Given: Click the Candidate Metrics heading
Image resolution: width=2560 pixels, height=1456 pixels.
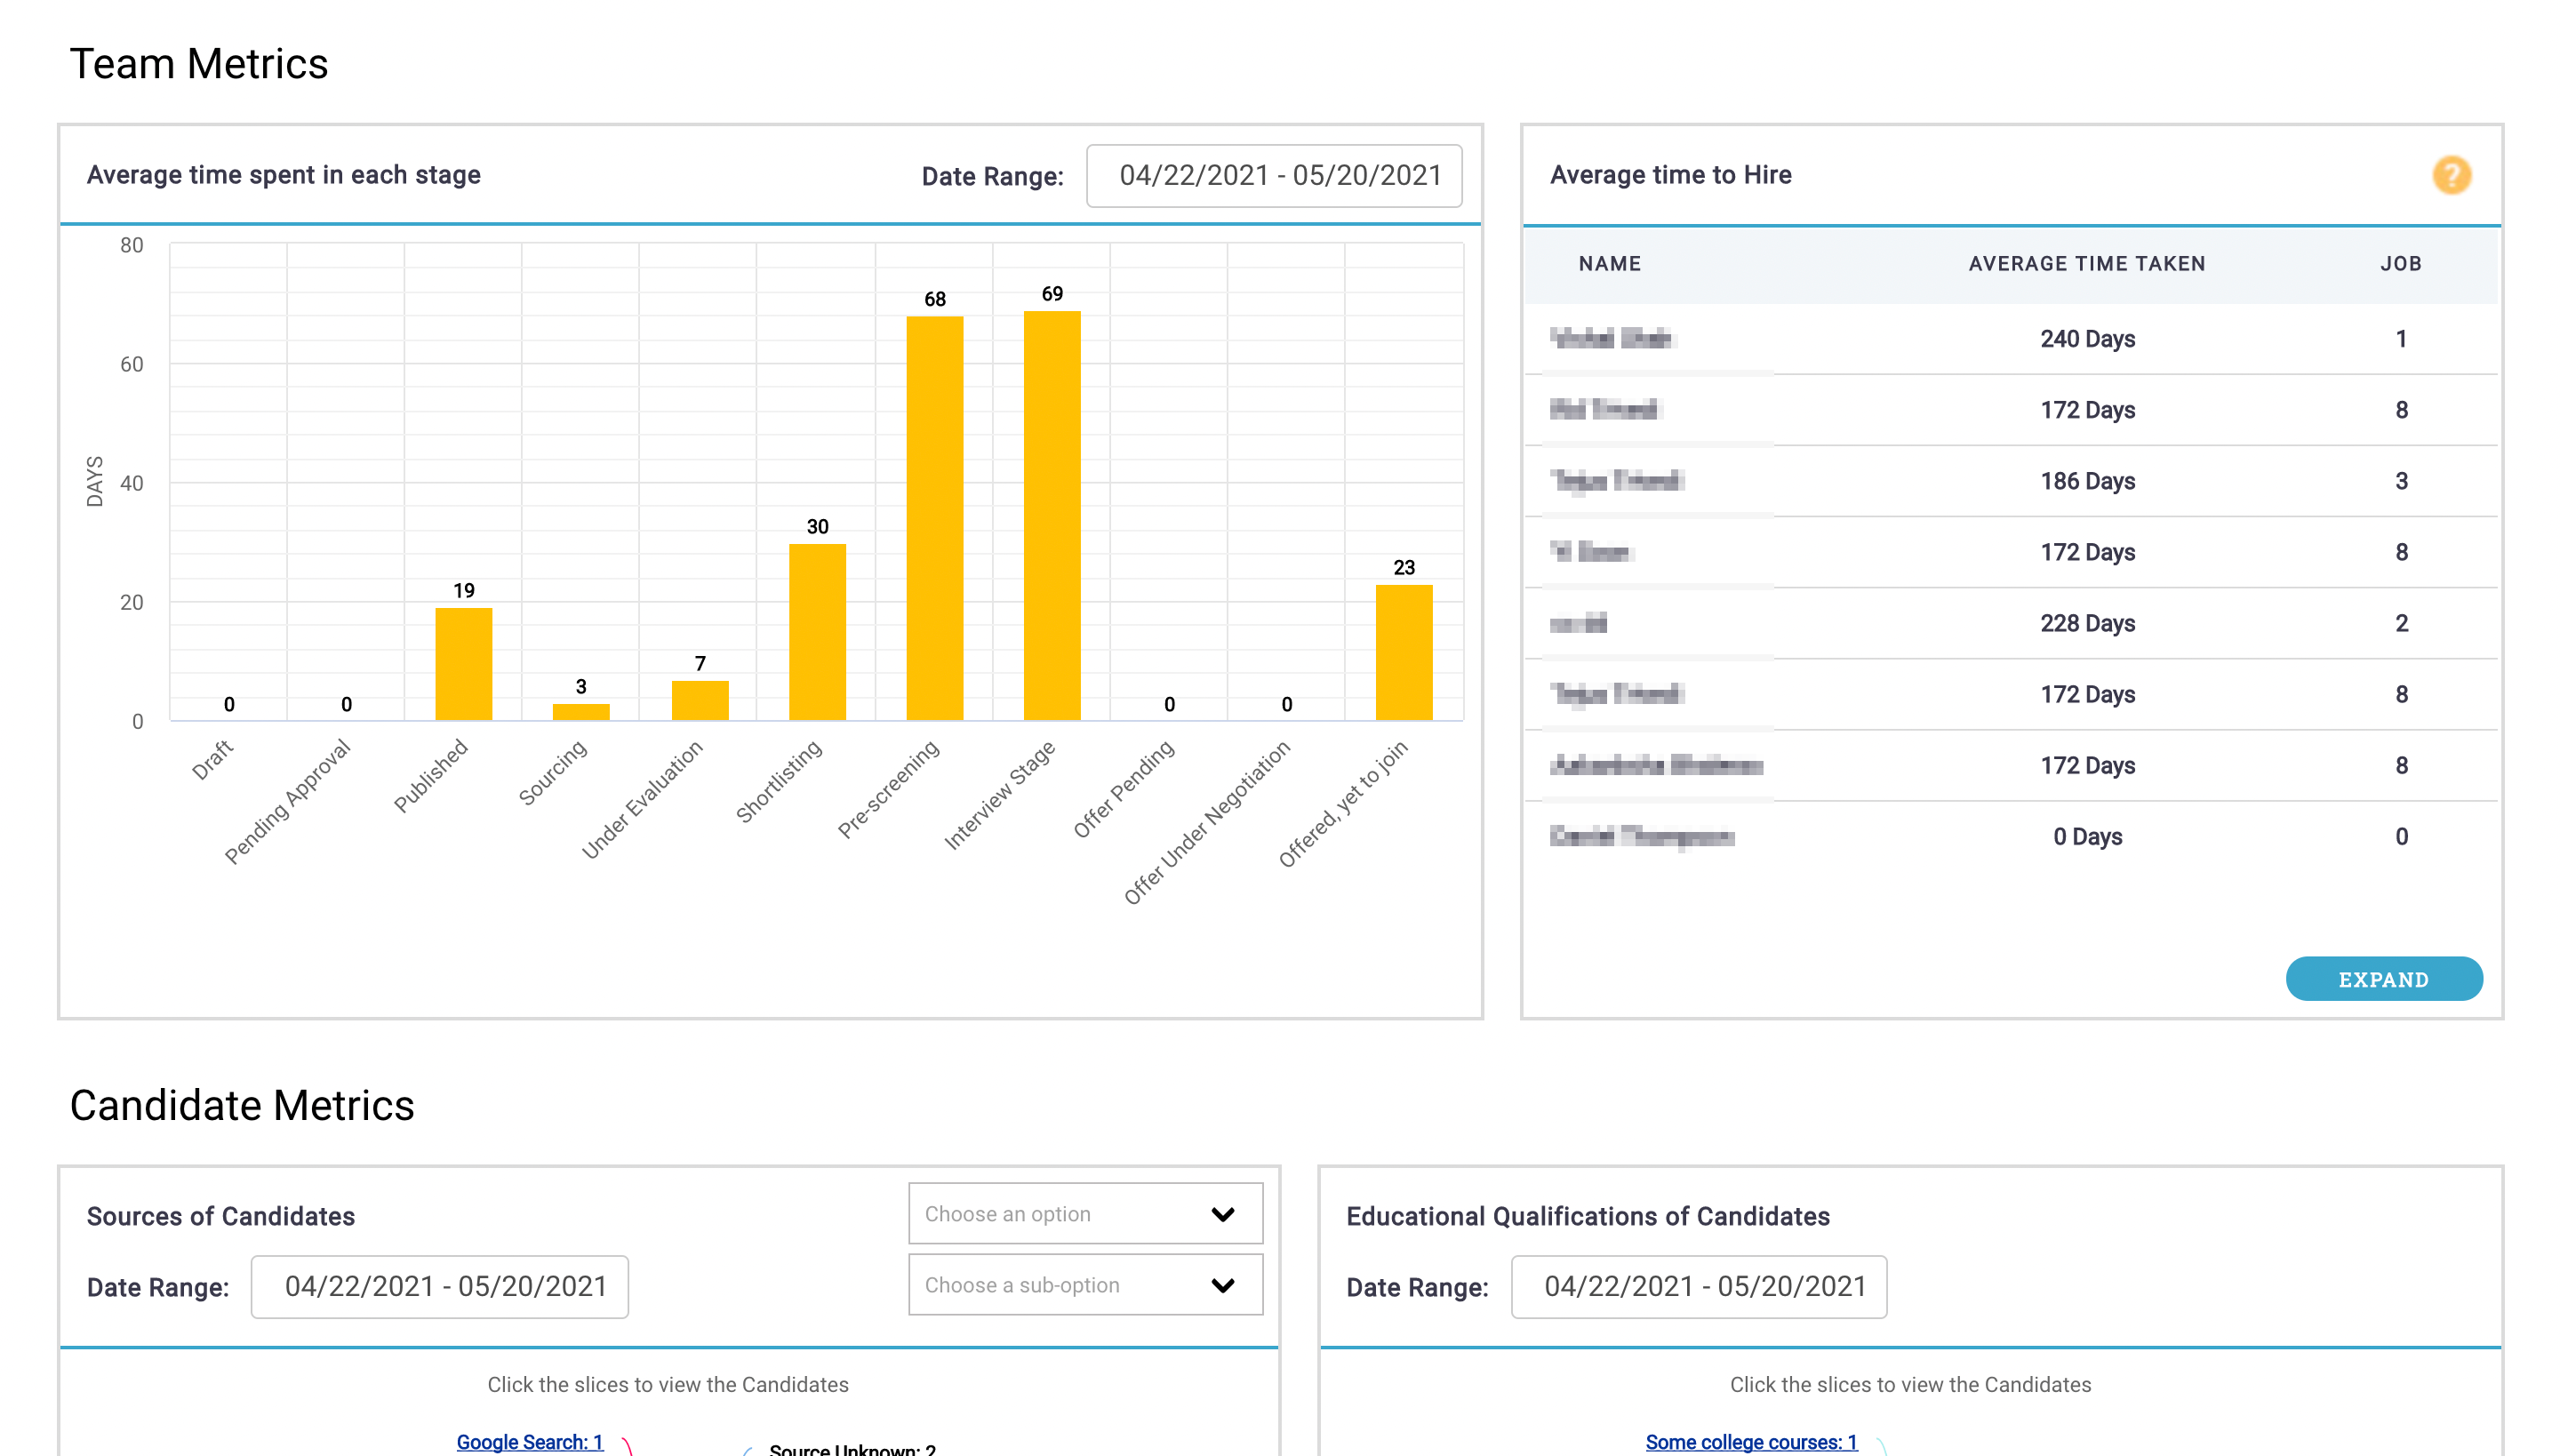Looking at the screenshot, I should click(x=242, y=1105).
